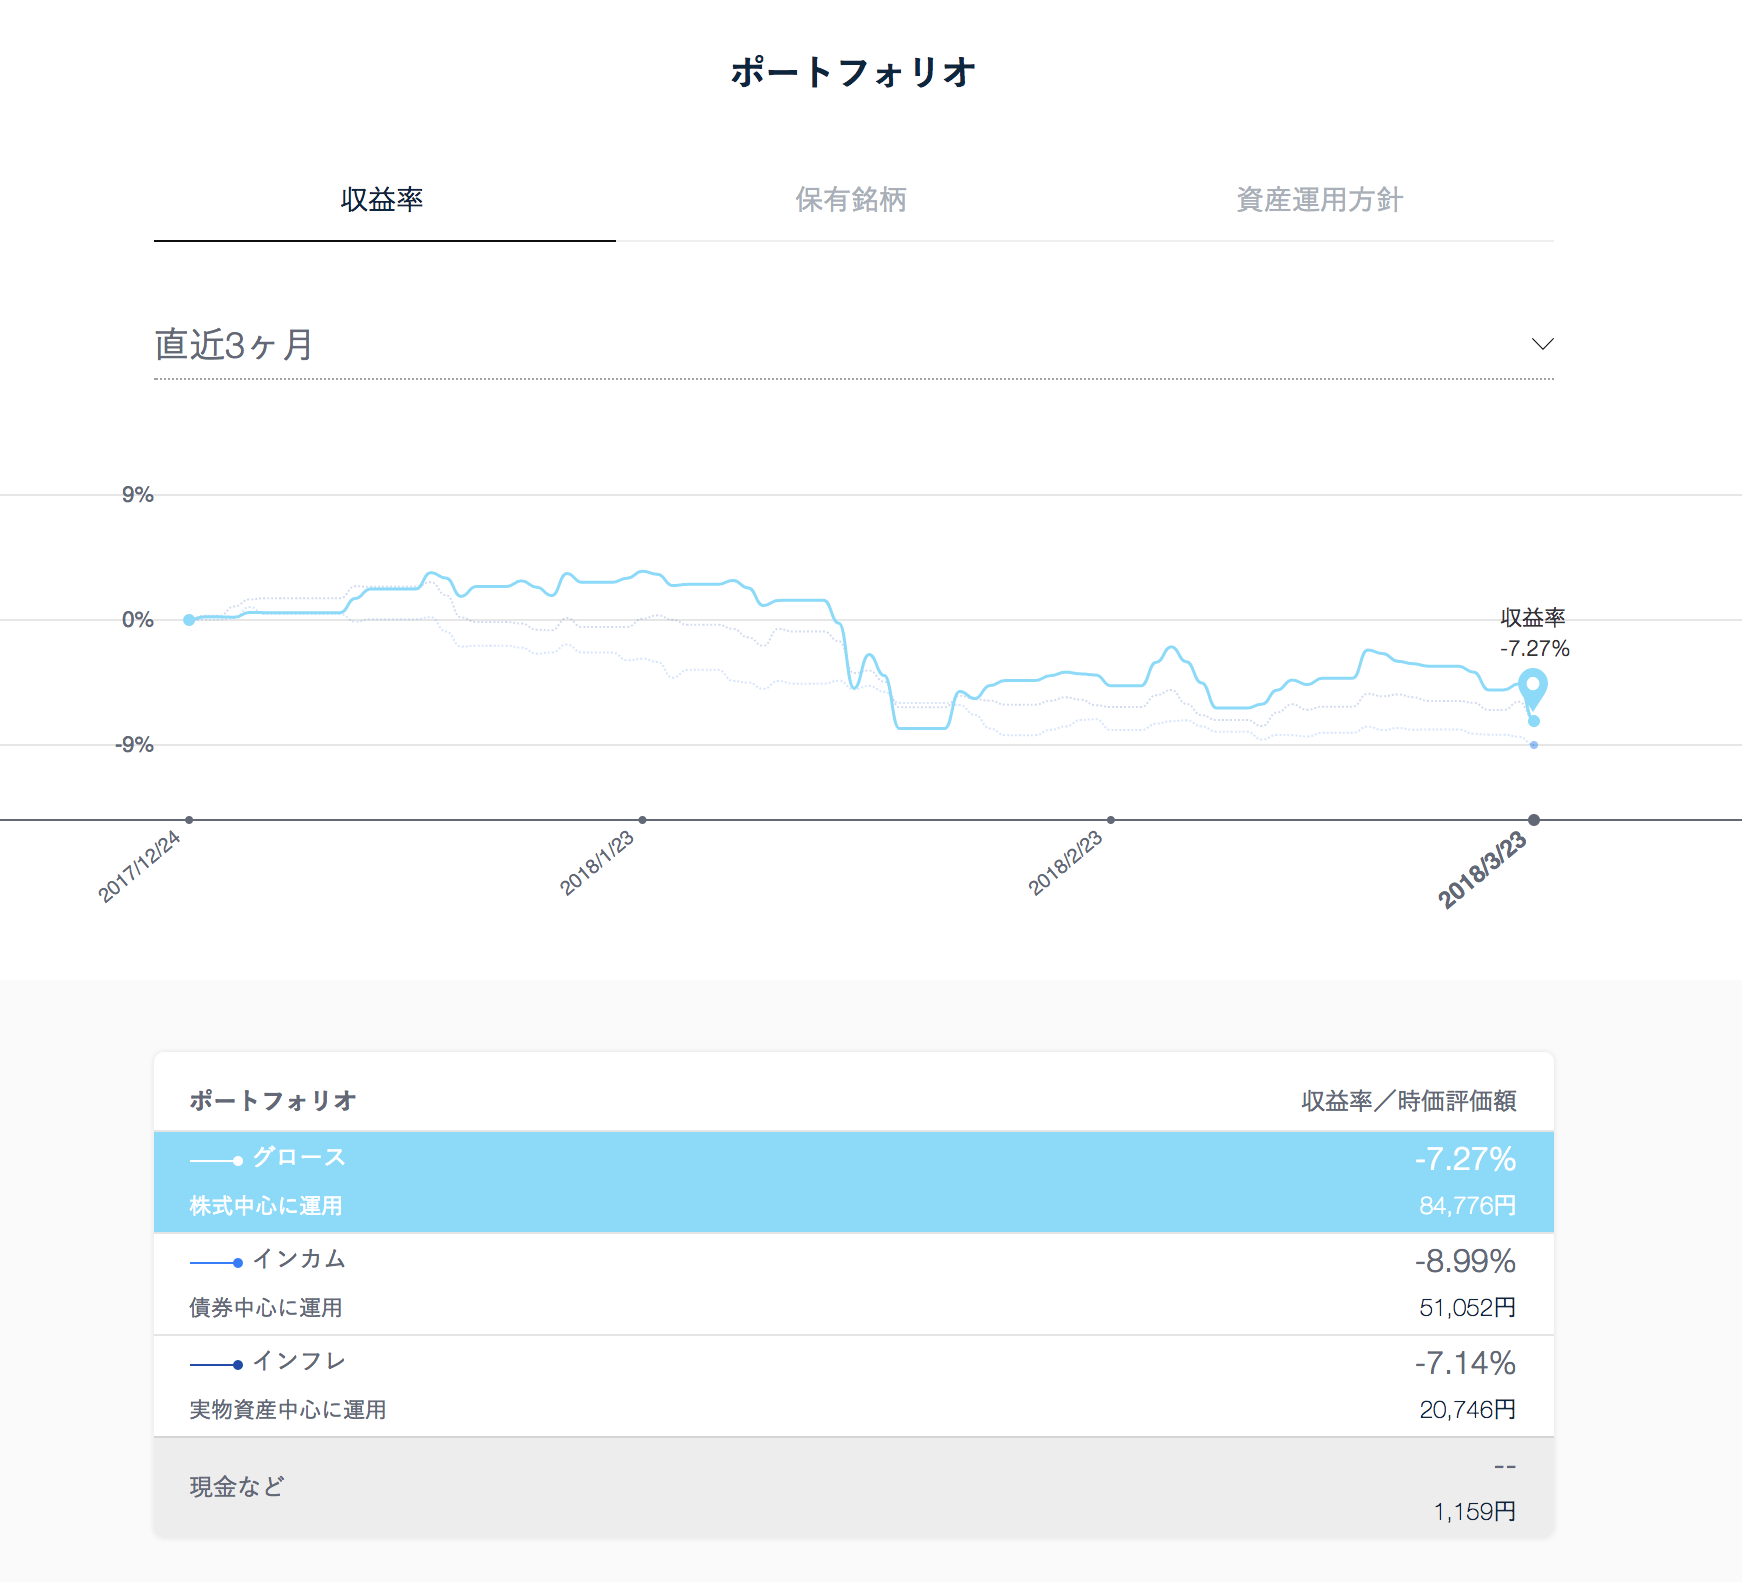
Task: Open the 資産運用方針 tab
Action: [1319, 200]
